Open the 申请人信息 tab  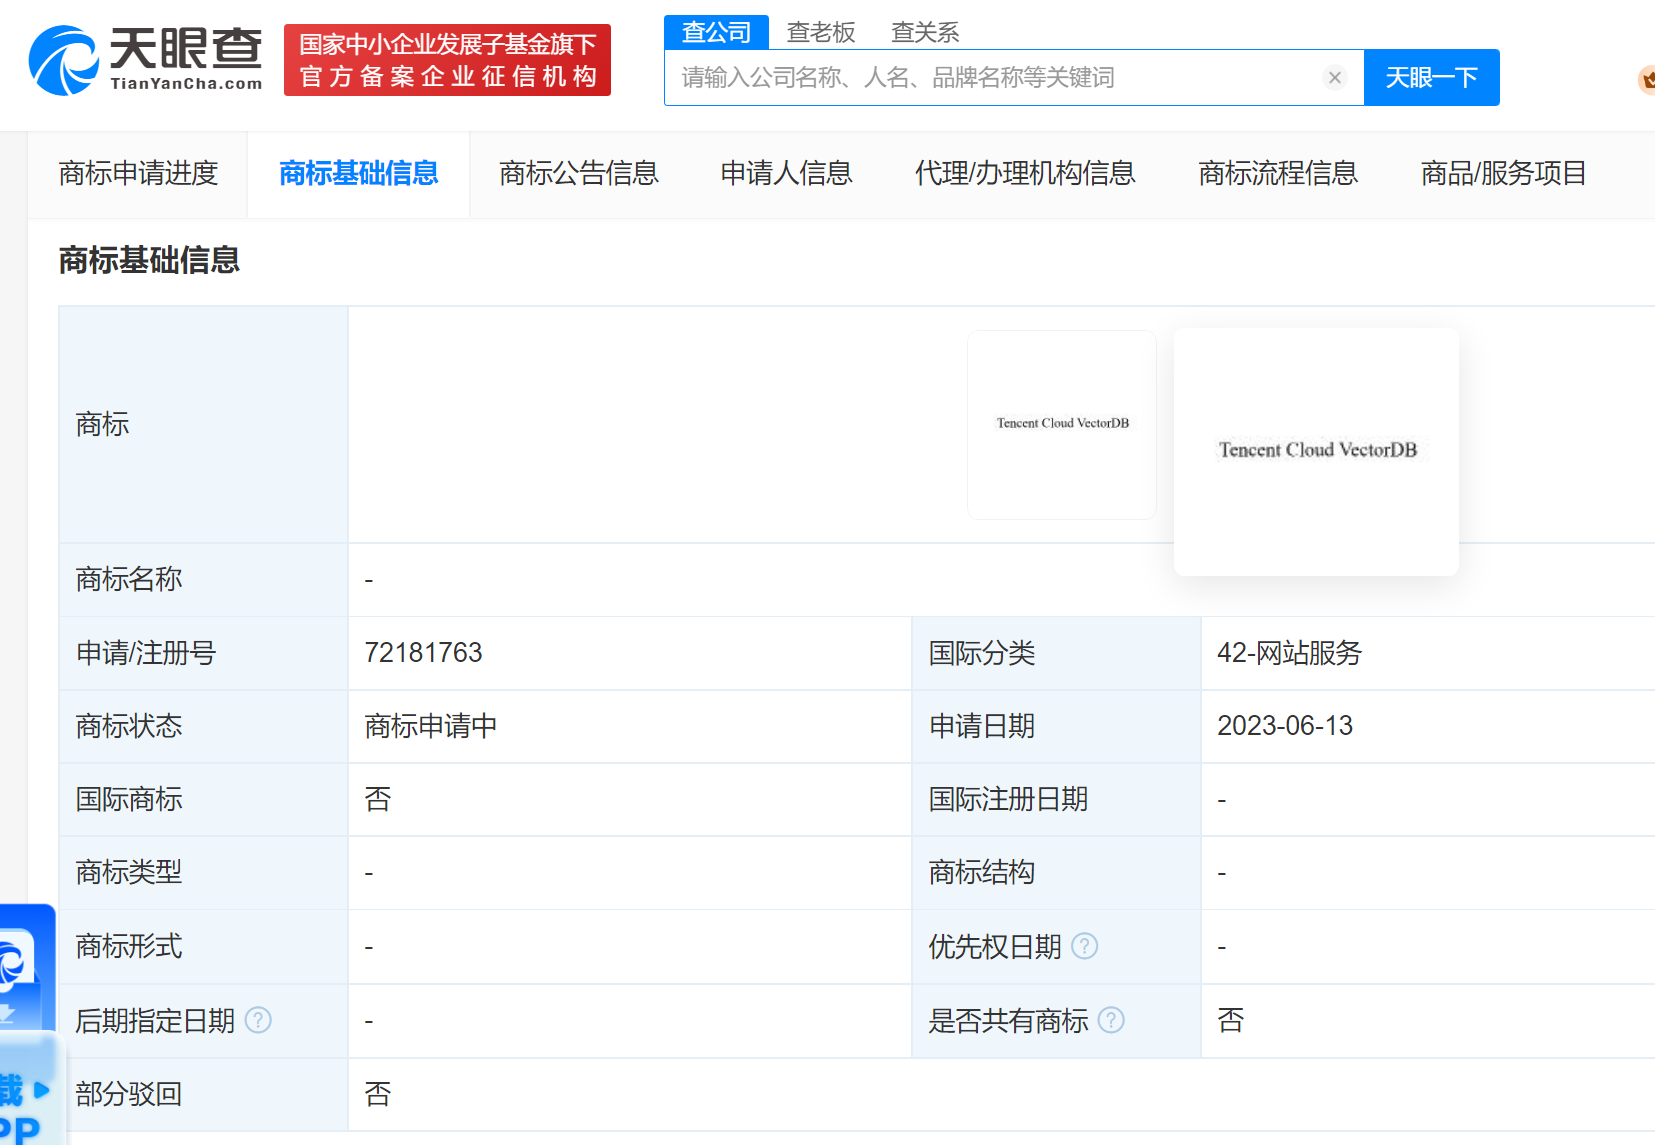coord(786,174)
